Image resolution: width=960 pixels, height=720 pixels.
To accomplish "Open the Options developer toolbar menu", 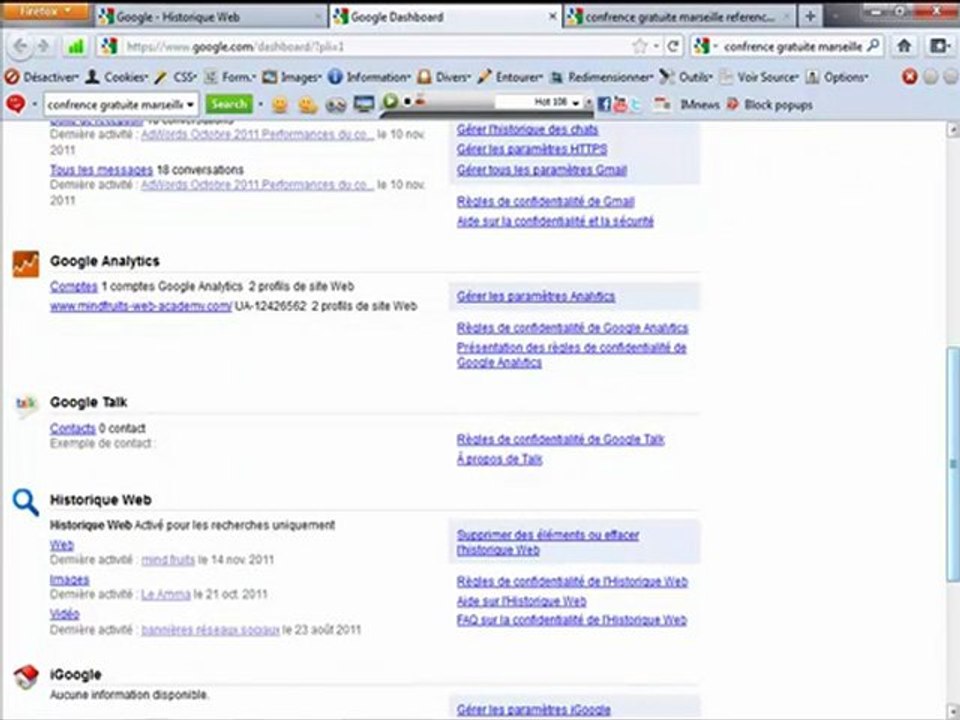I will click(837, 77).
